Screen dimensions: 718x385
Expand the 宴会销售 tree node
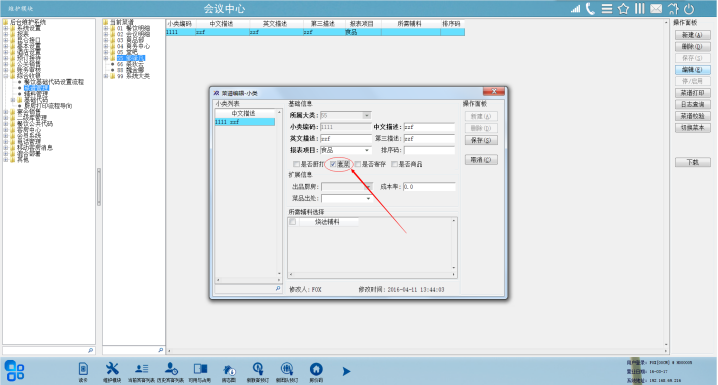pyautogui.click(x=6, y=112)
